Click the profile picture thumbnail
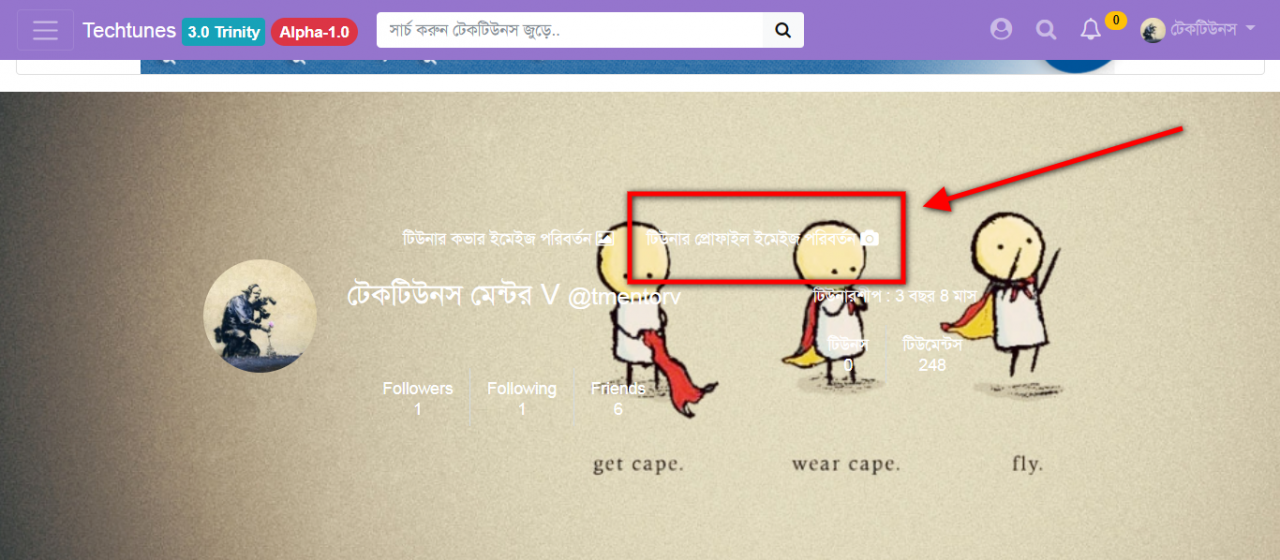Image resolution: width=1280 pixels, height=560 pixels. click(260, 316)
